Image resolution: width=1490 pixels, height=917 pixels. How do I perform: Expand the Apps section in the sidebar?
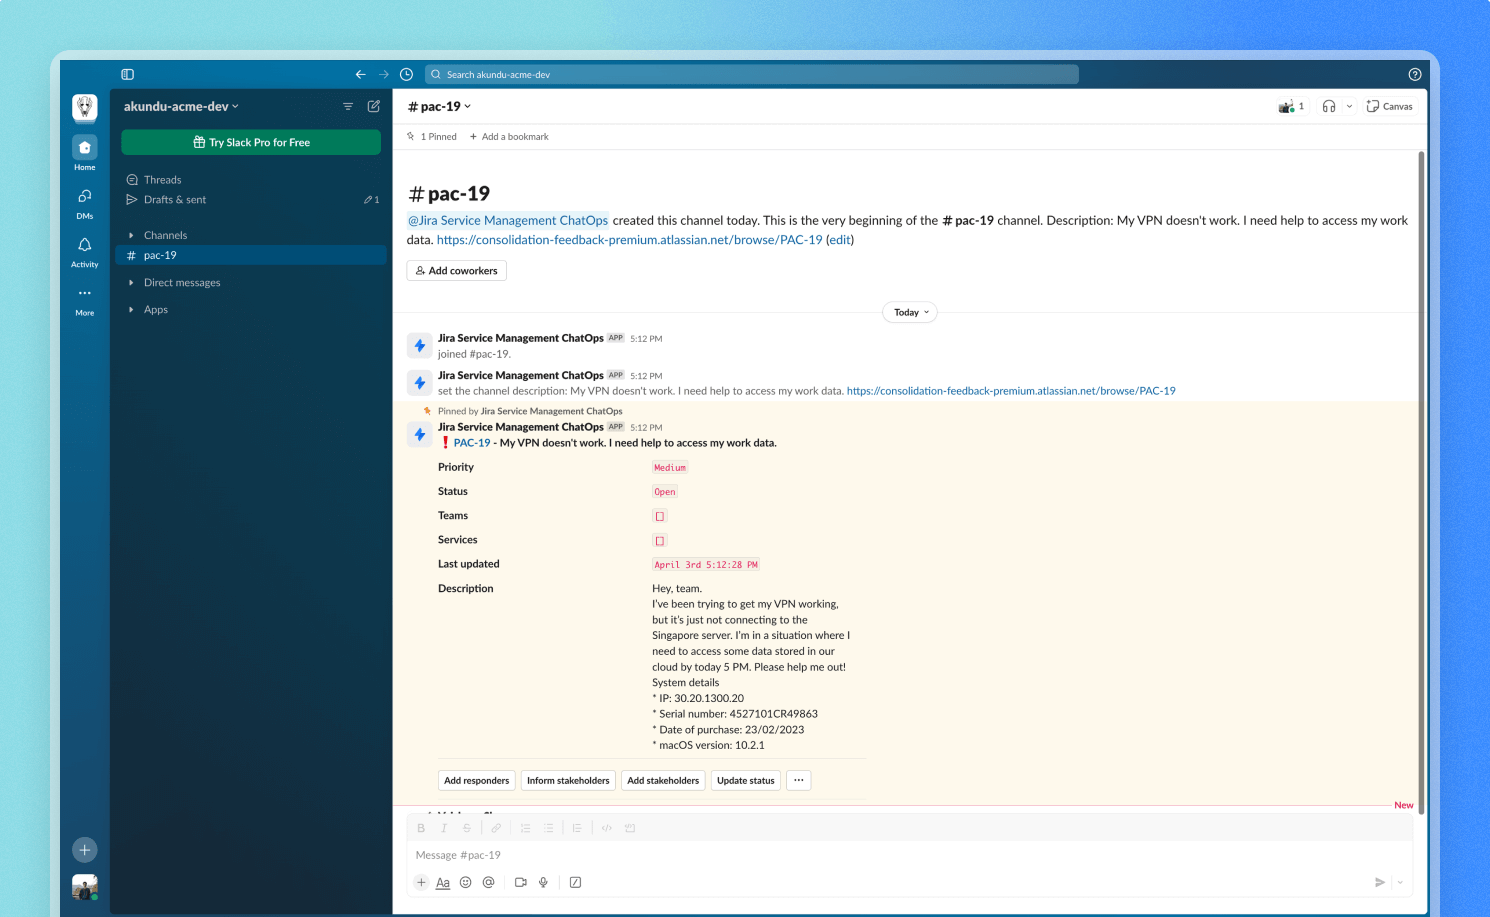131,309
